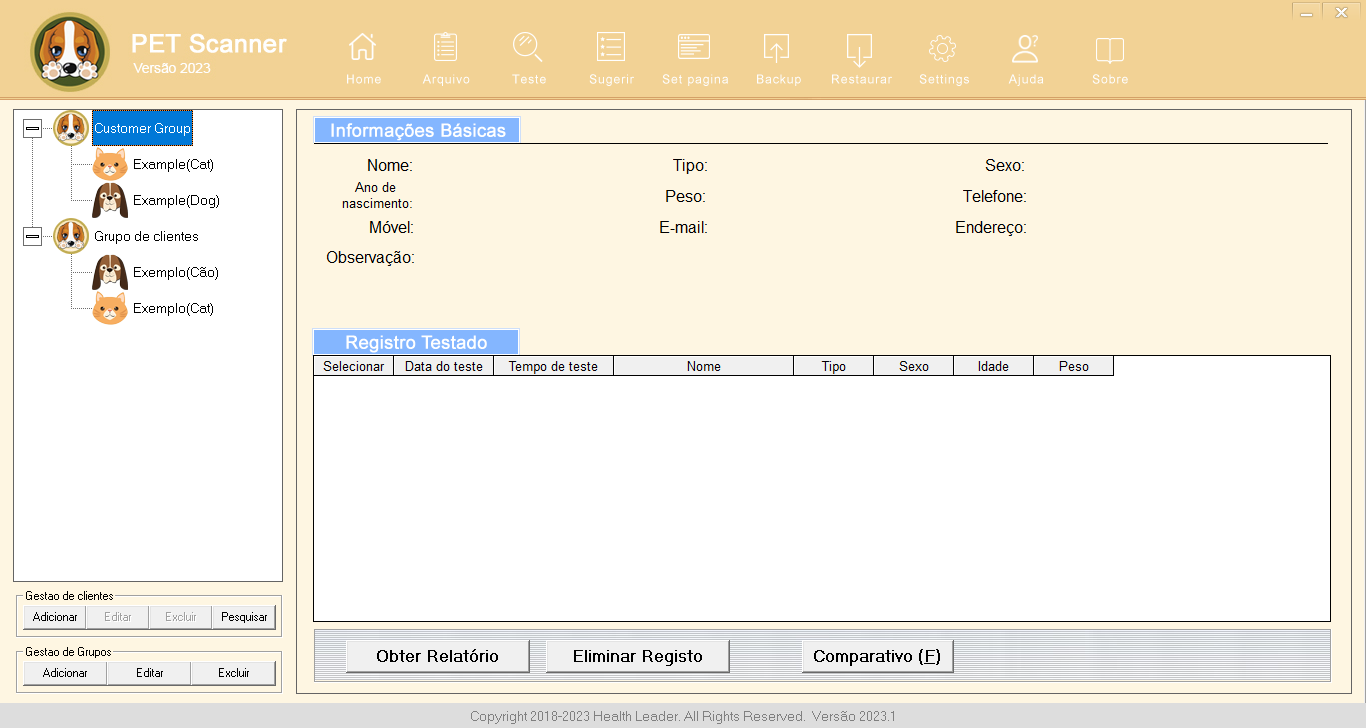Click the Customer Group dog icon
This screenshot has height=728, width=1366.
71,128
